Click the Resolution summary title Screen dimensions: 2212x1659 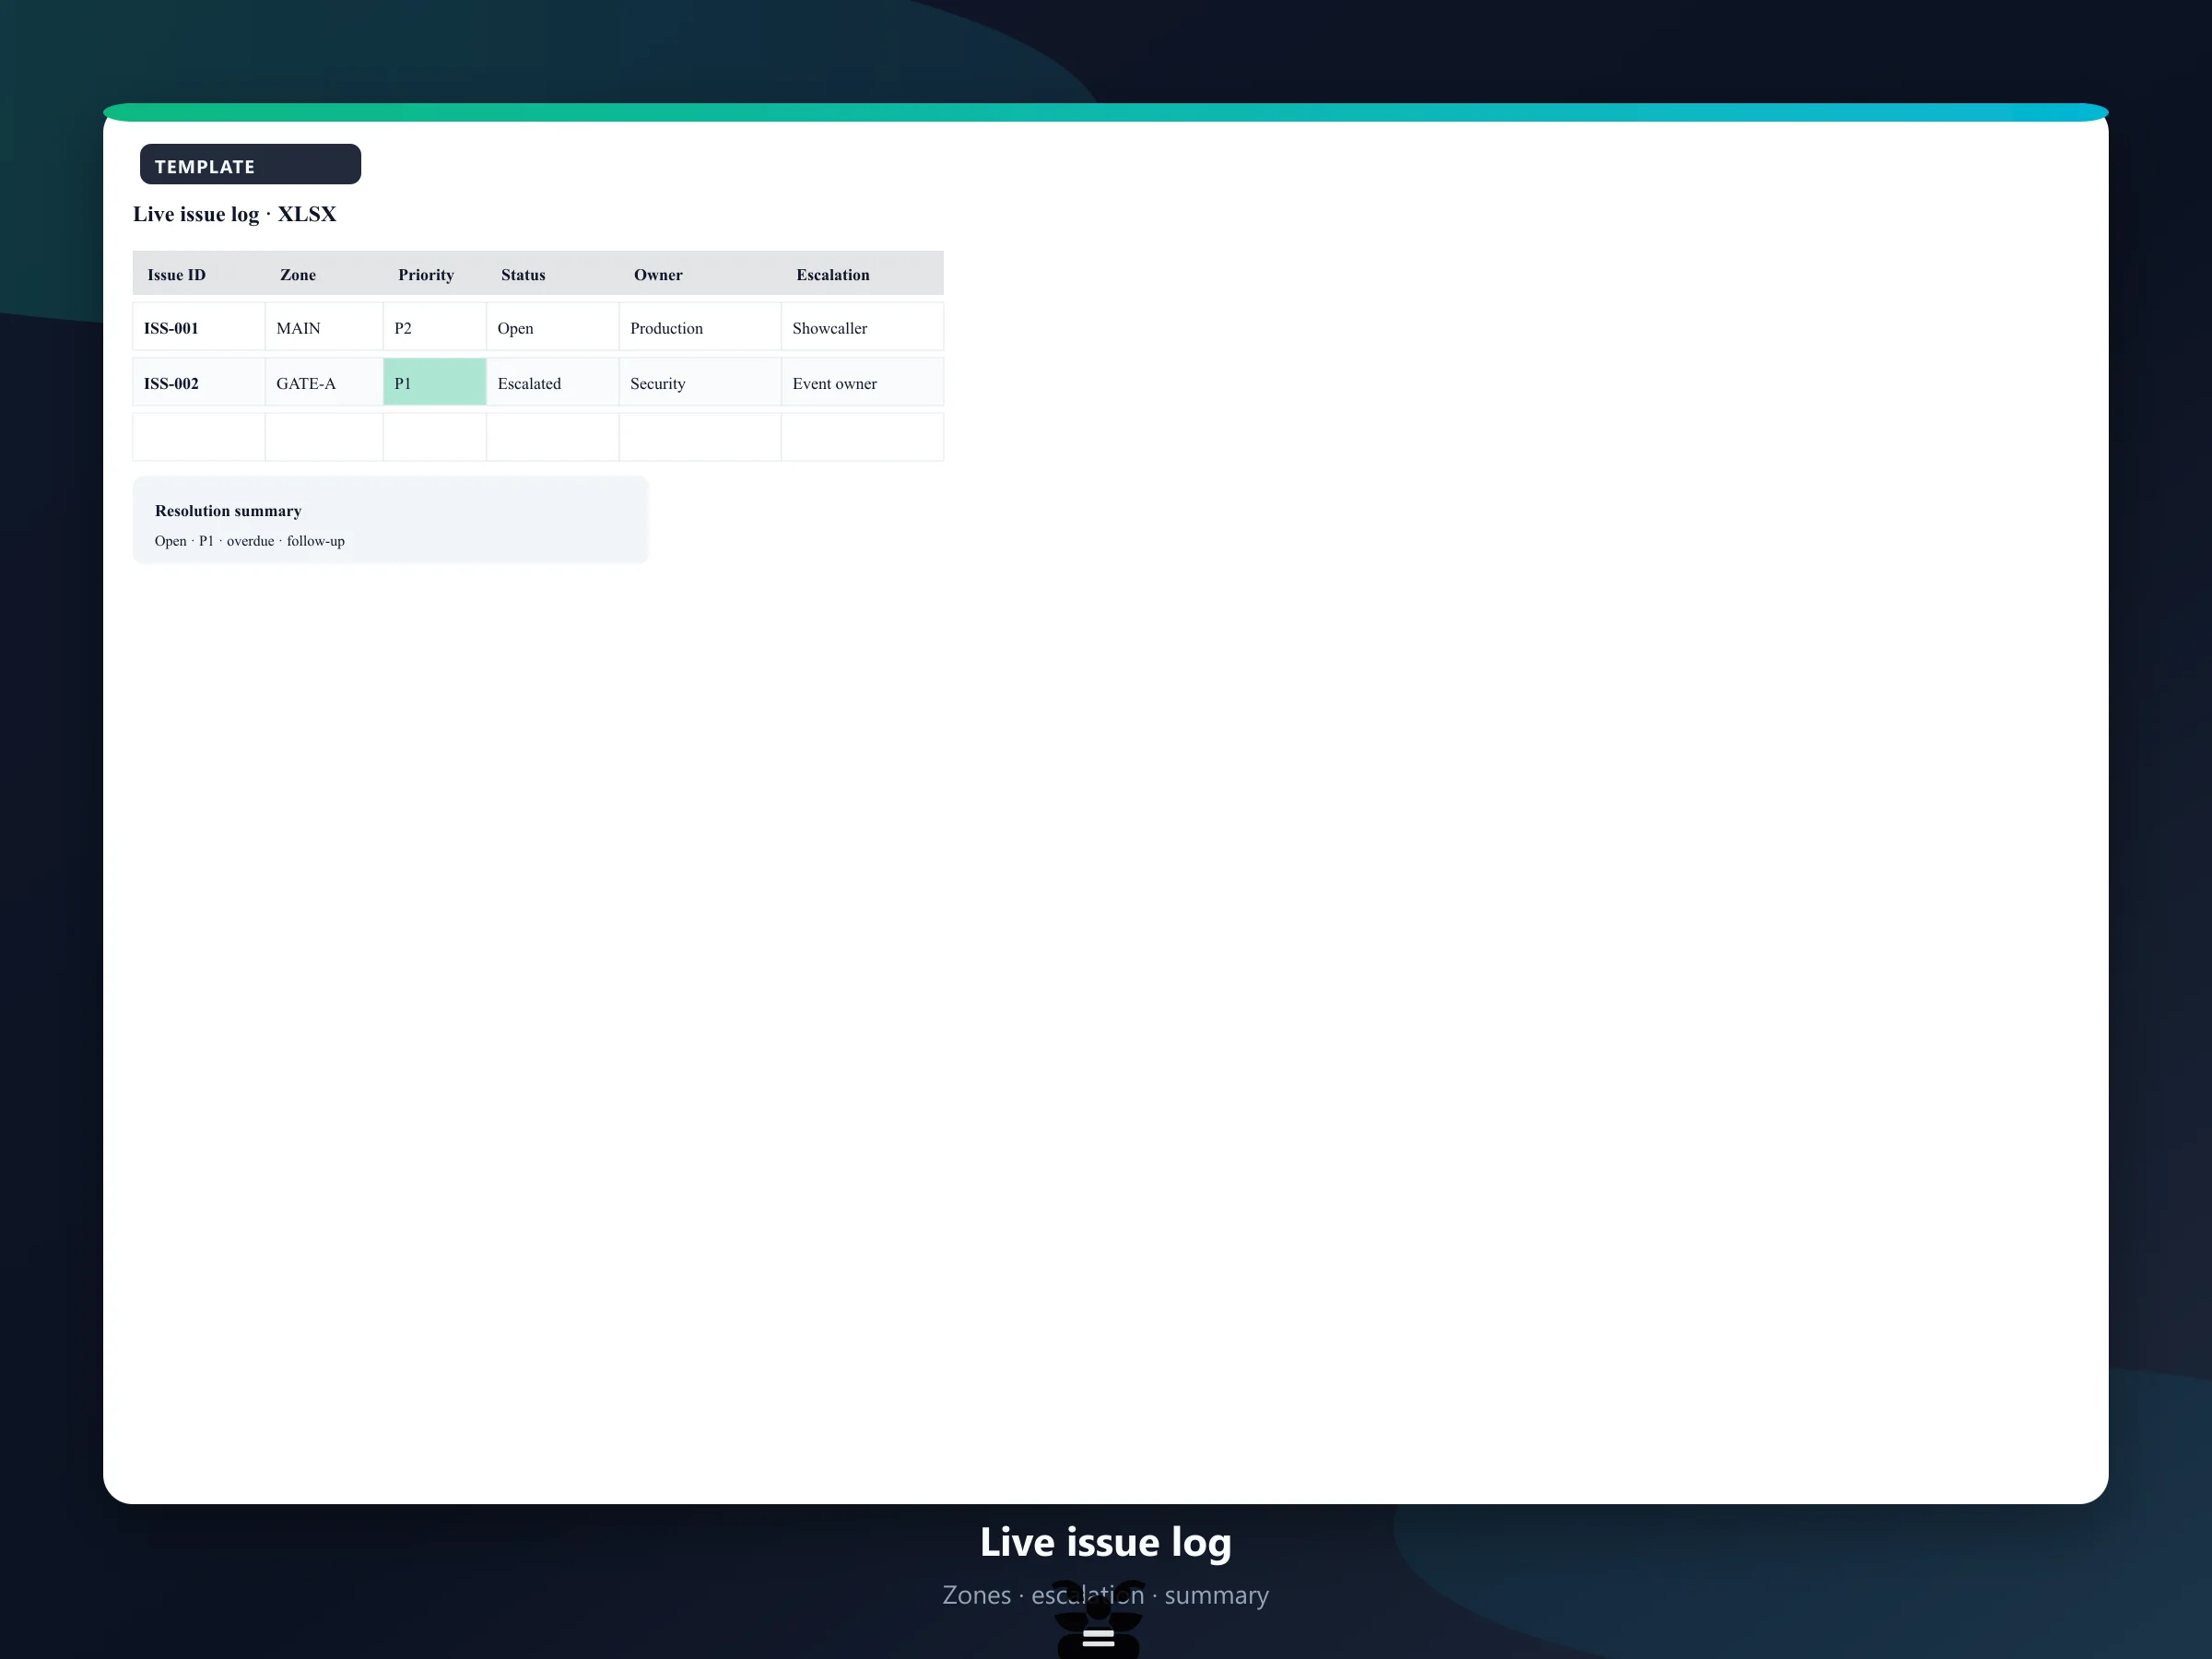coord(228,511)
